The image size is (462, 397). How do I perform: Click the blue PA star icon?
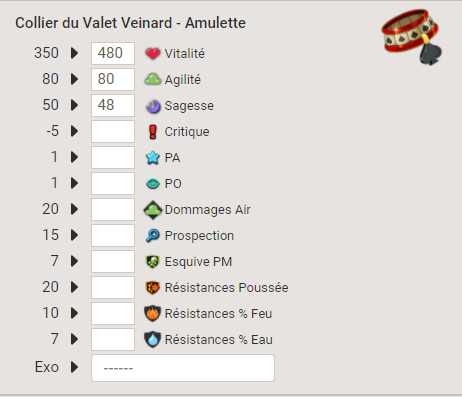click(153, 158)
